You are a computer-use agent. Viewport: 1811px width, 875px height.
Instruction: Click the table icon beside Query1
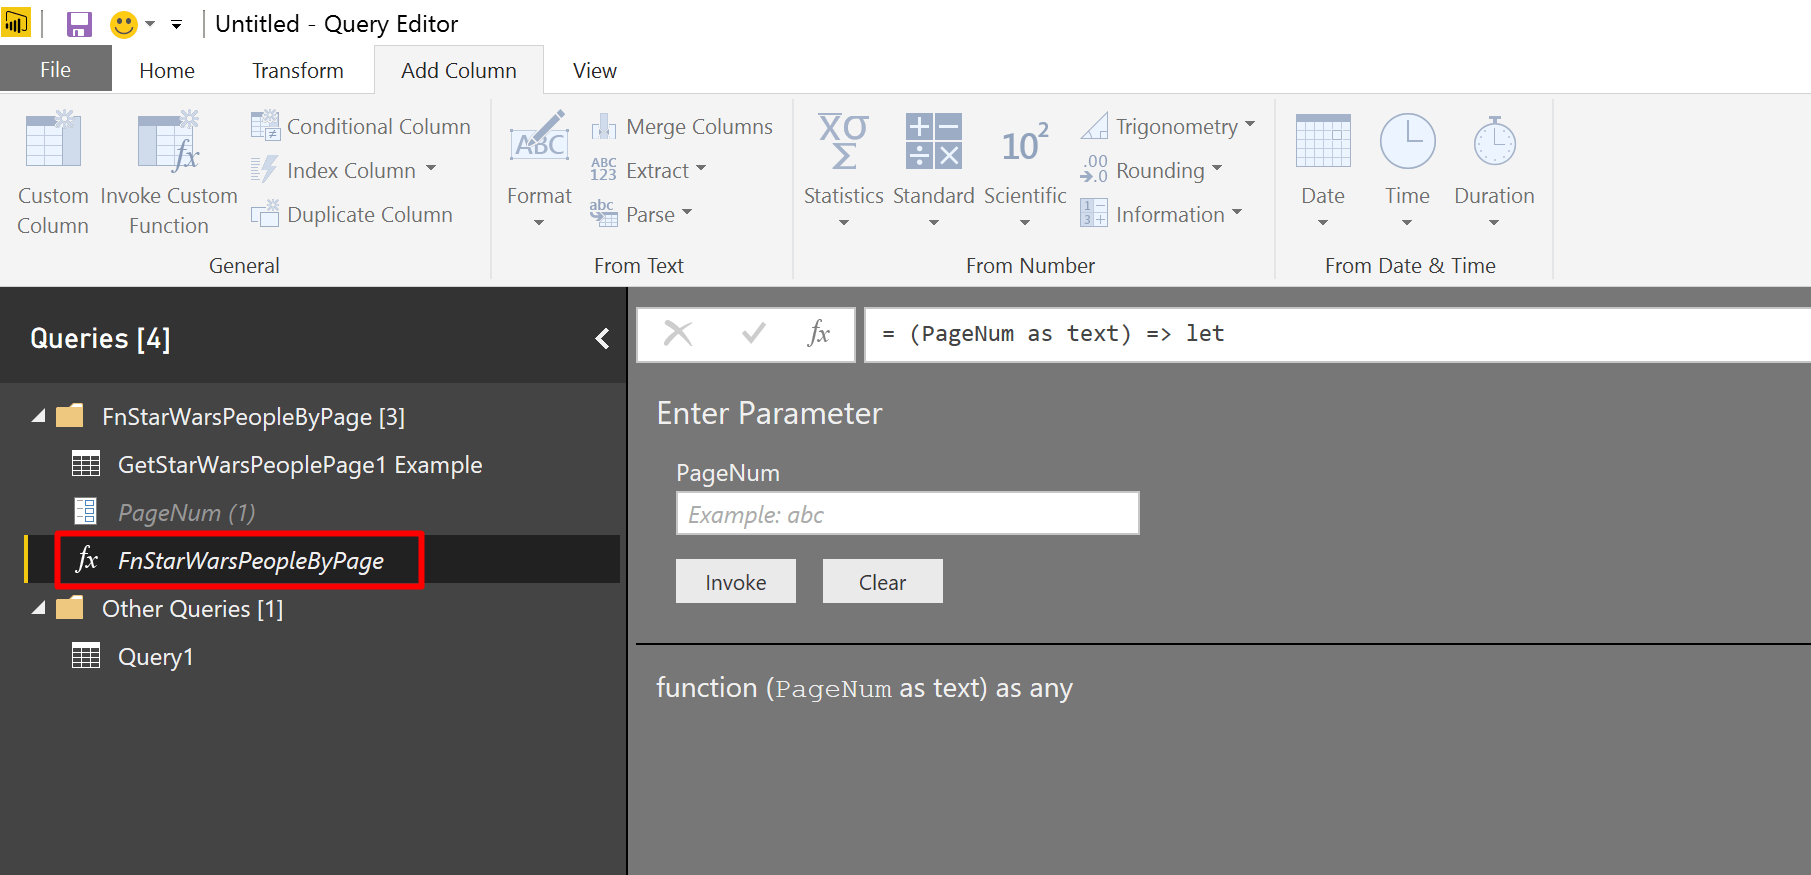[x=86, y=656]
